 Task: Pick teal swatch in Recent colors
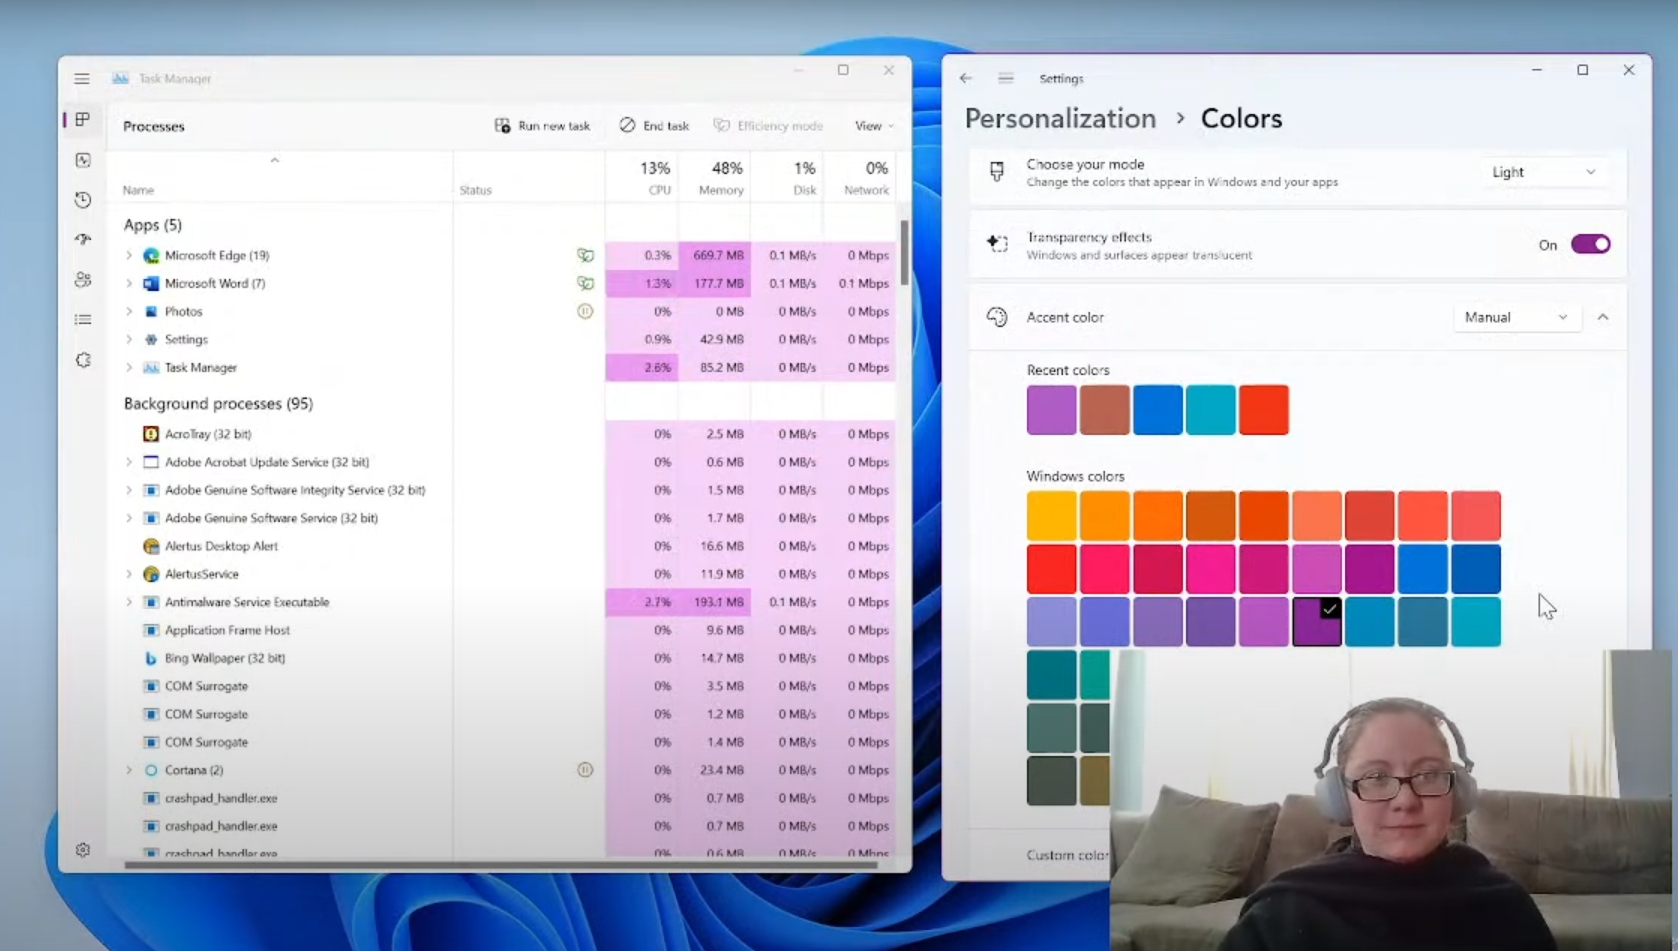click(1210, 410)
